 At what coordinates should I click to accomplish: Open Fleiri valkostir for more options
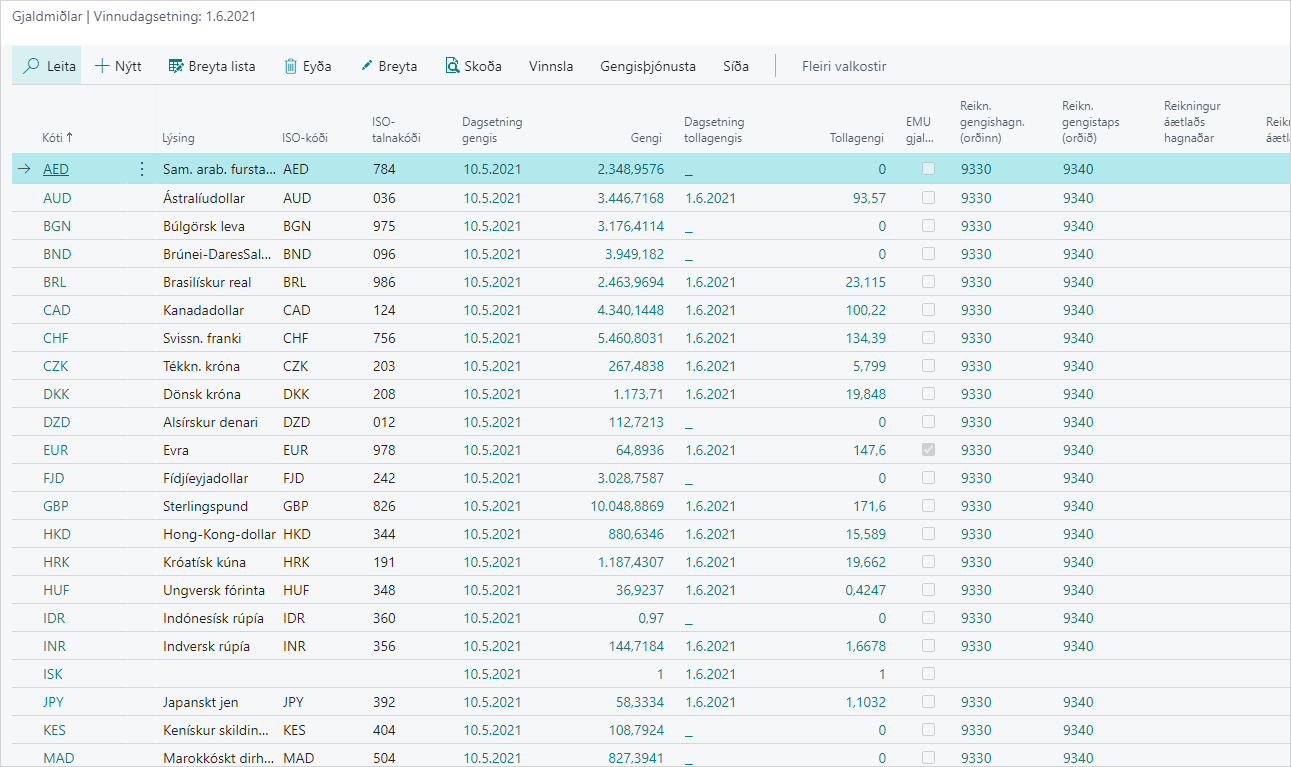click(x=843, y=66)
